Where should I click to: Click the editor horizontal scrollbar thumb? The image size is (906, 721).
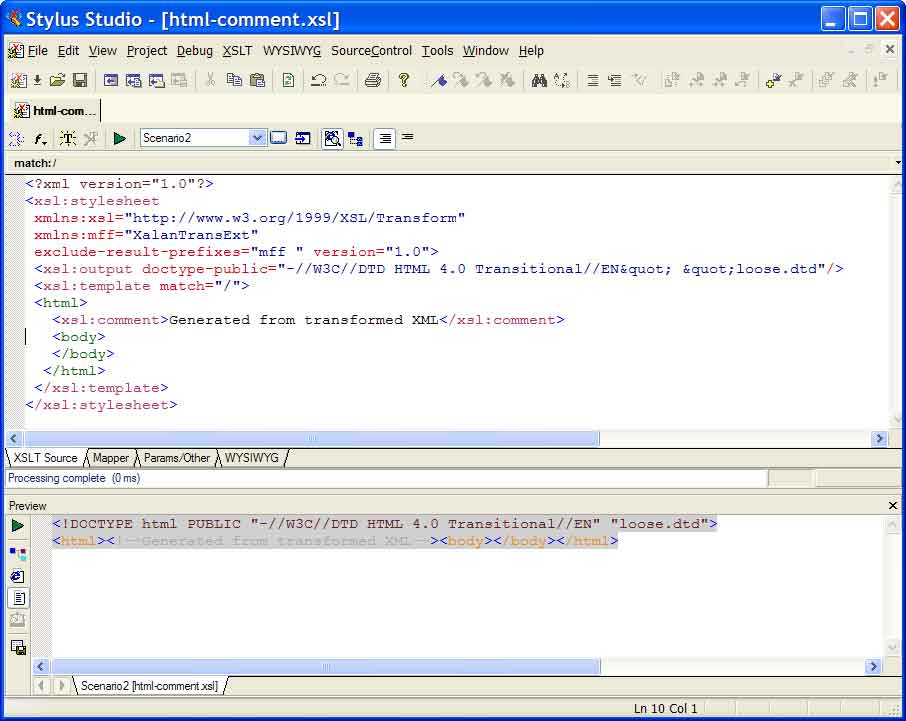coord(312,438)
